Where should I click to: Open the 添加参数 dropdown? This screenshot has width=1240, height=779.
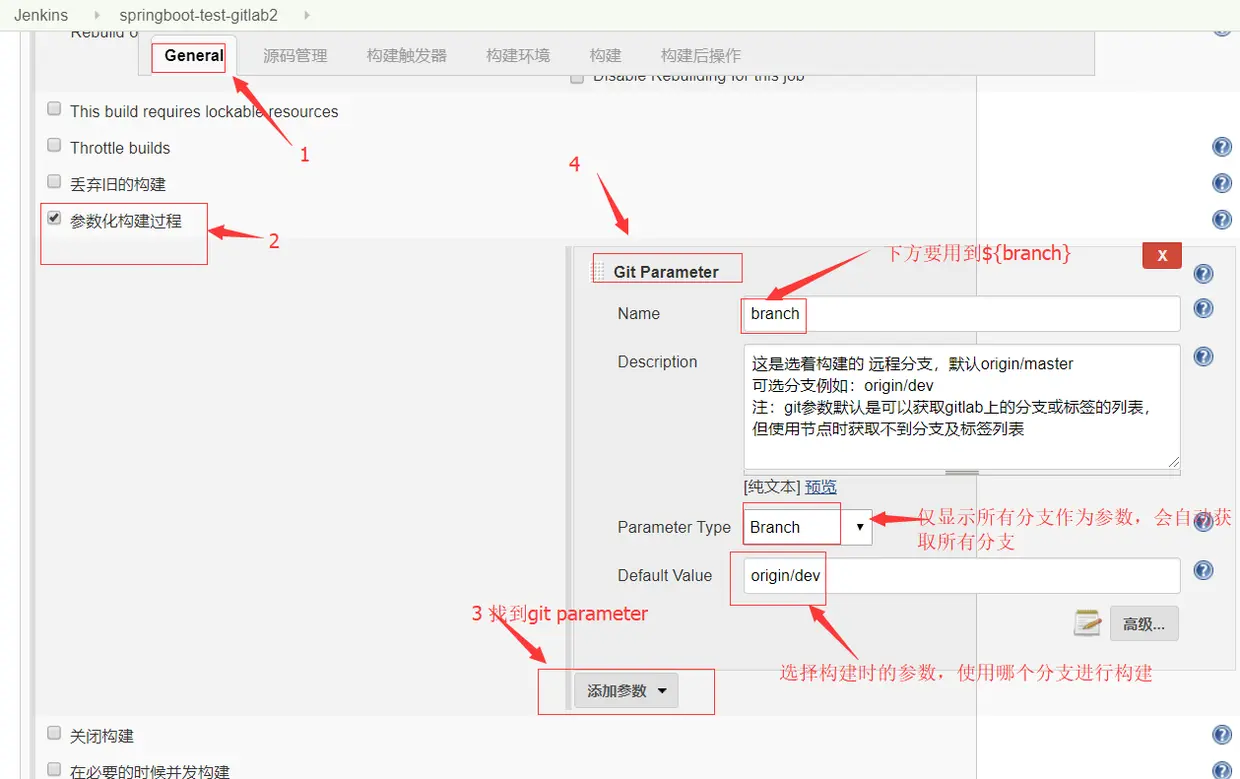tap(626, 690)
